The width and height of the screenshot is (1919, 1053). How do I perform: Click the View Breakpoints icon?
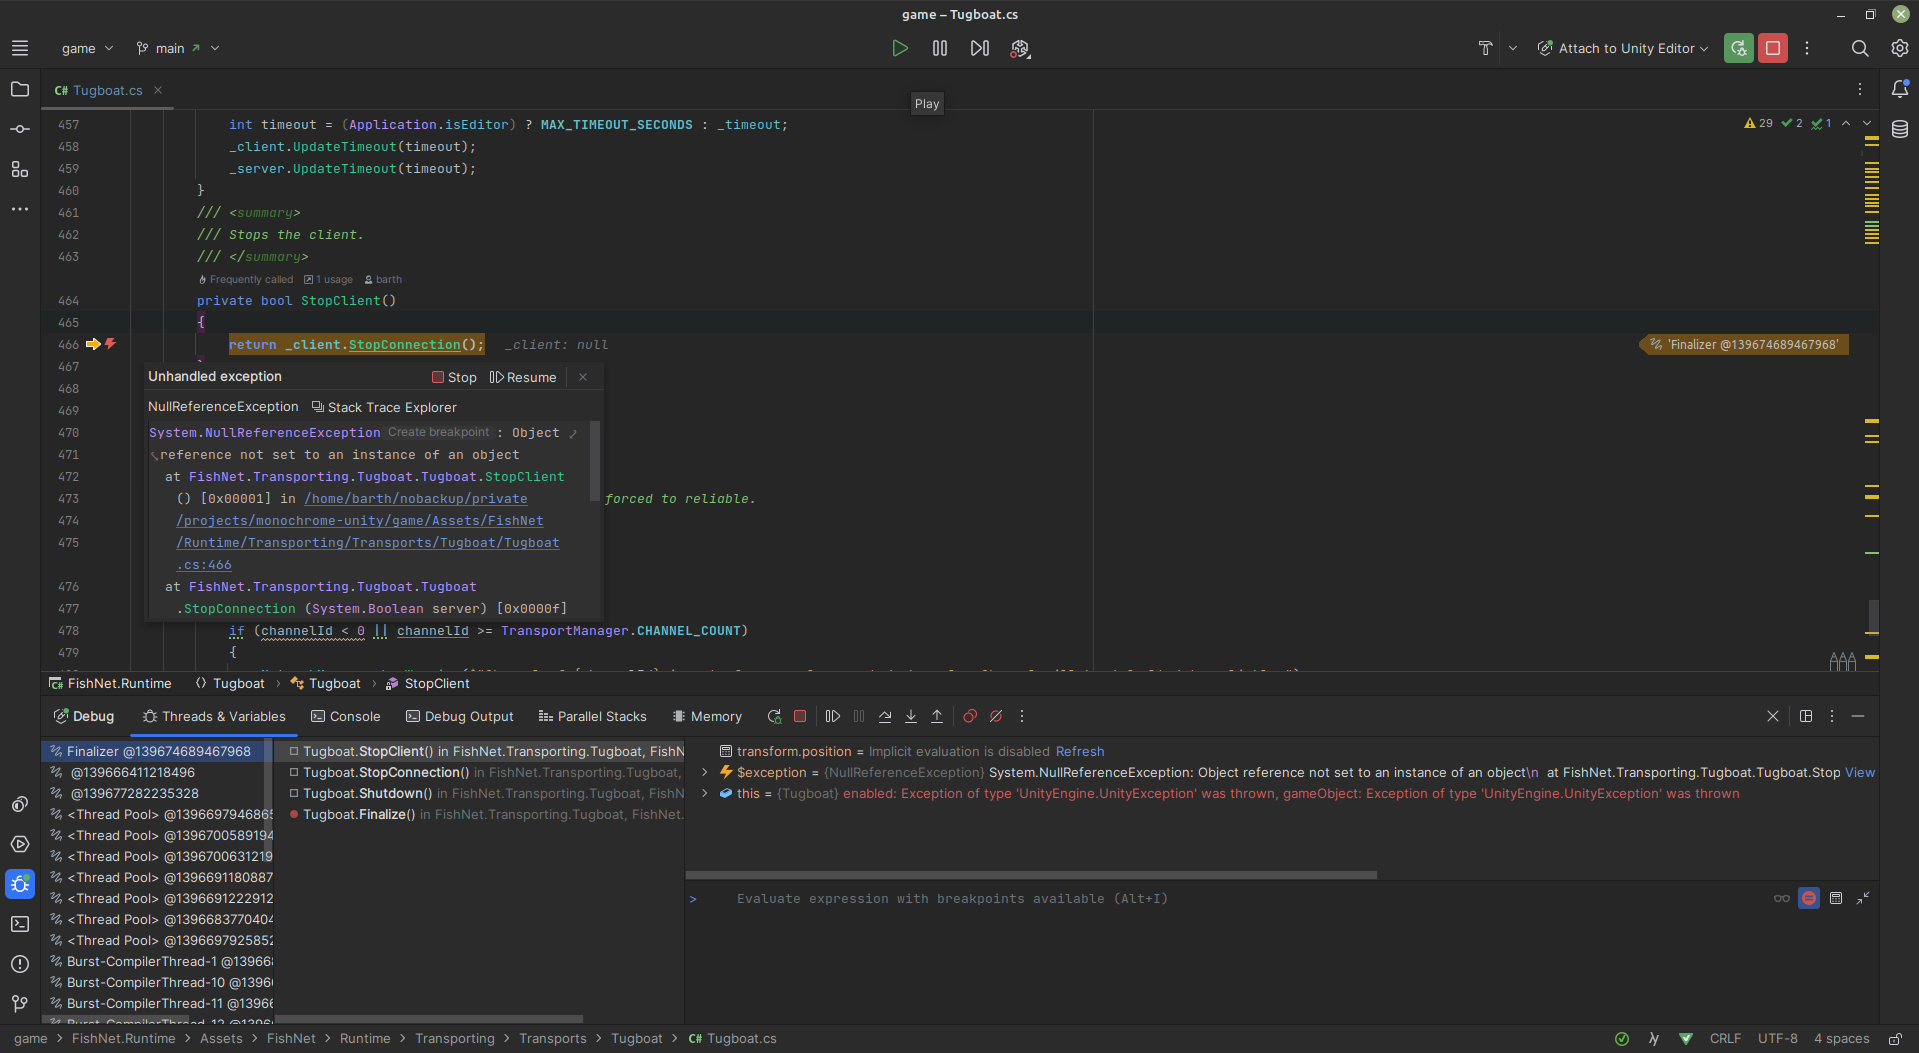coord(969,716)
